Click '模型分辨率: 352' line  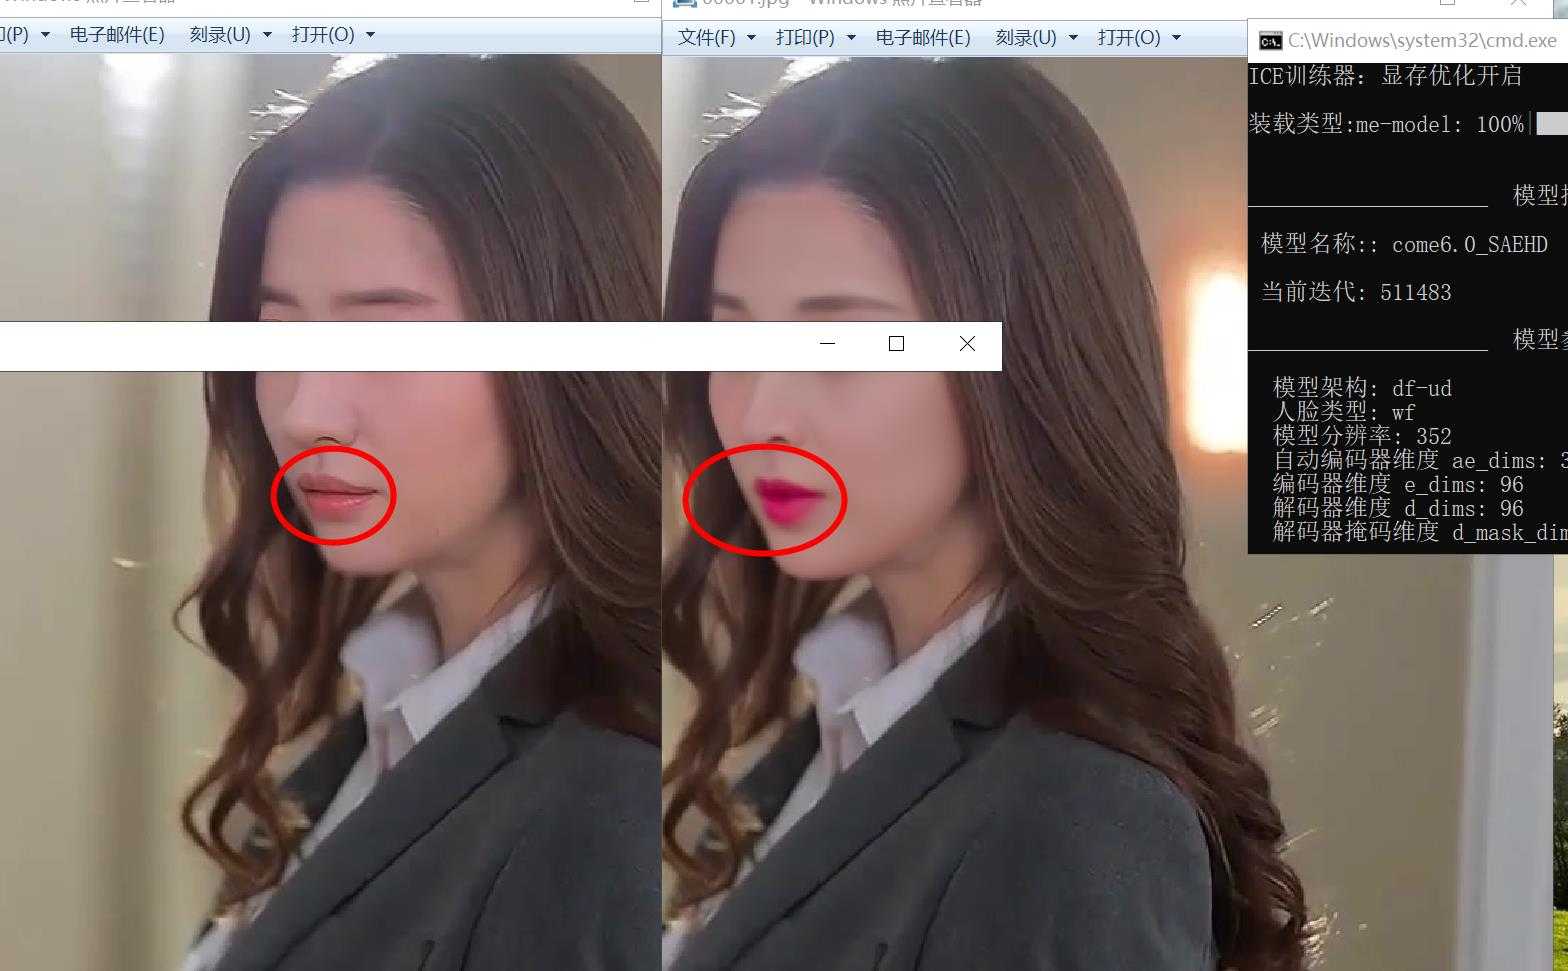(x=1362, y=436)
